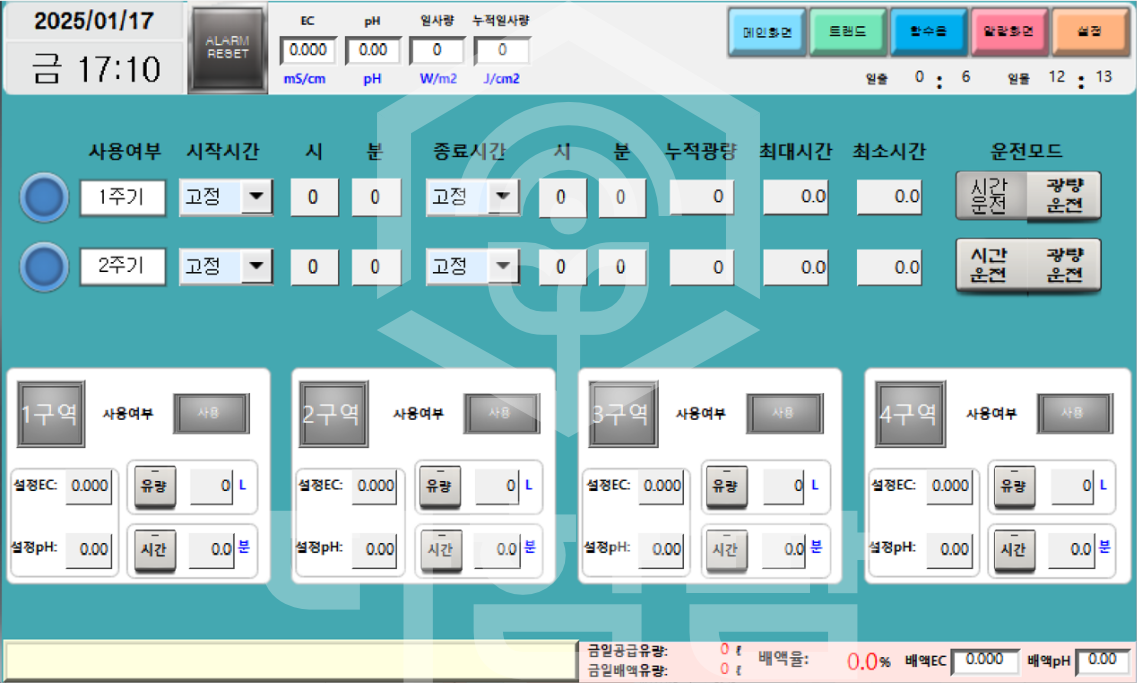Toggle 사용 button in 1구역 panel
Screen dimensions: 1137x683
[x=211, y=413]
